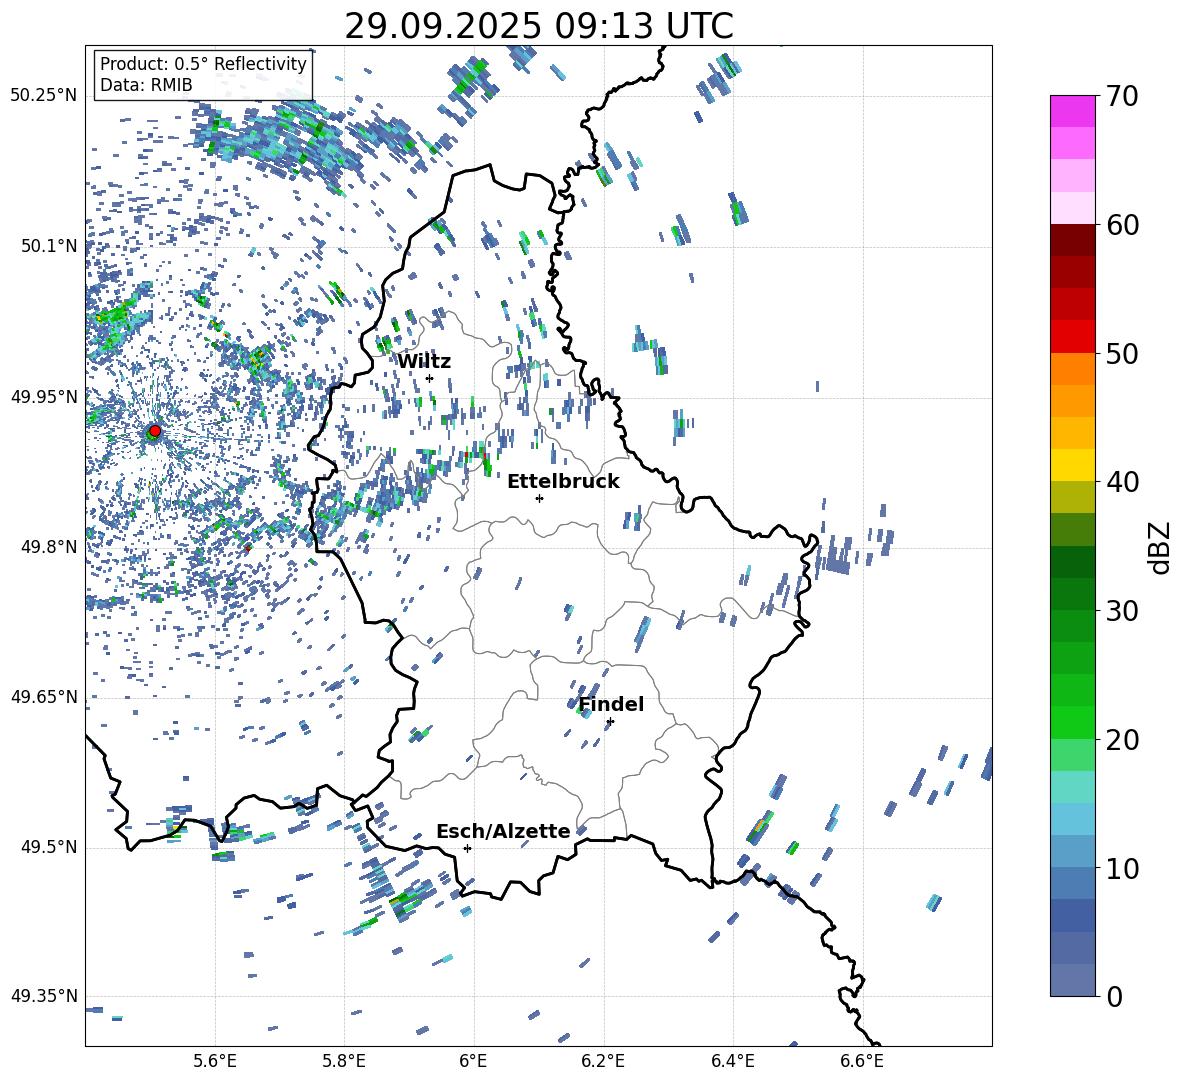Click the red radar site marker
Screen dimensions: 1184x1081
point(154,431)
